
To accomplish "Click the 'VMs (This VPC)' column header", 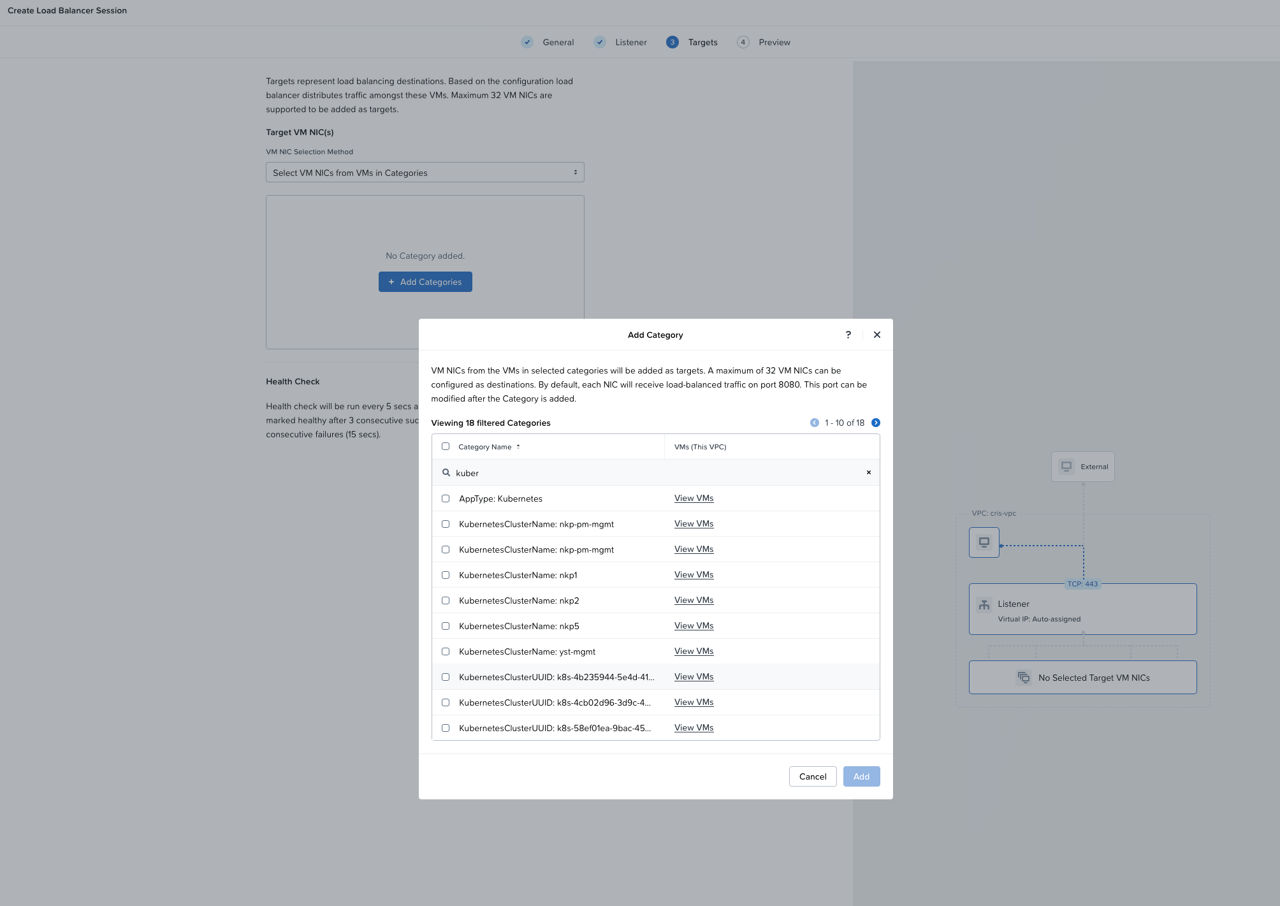I will pyautogui.click(x=701, y=447).
